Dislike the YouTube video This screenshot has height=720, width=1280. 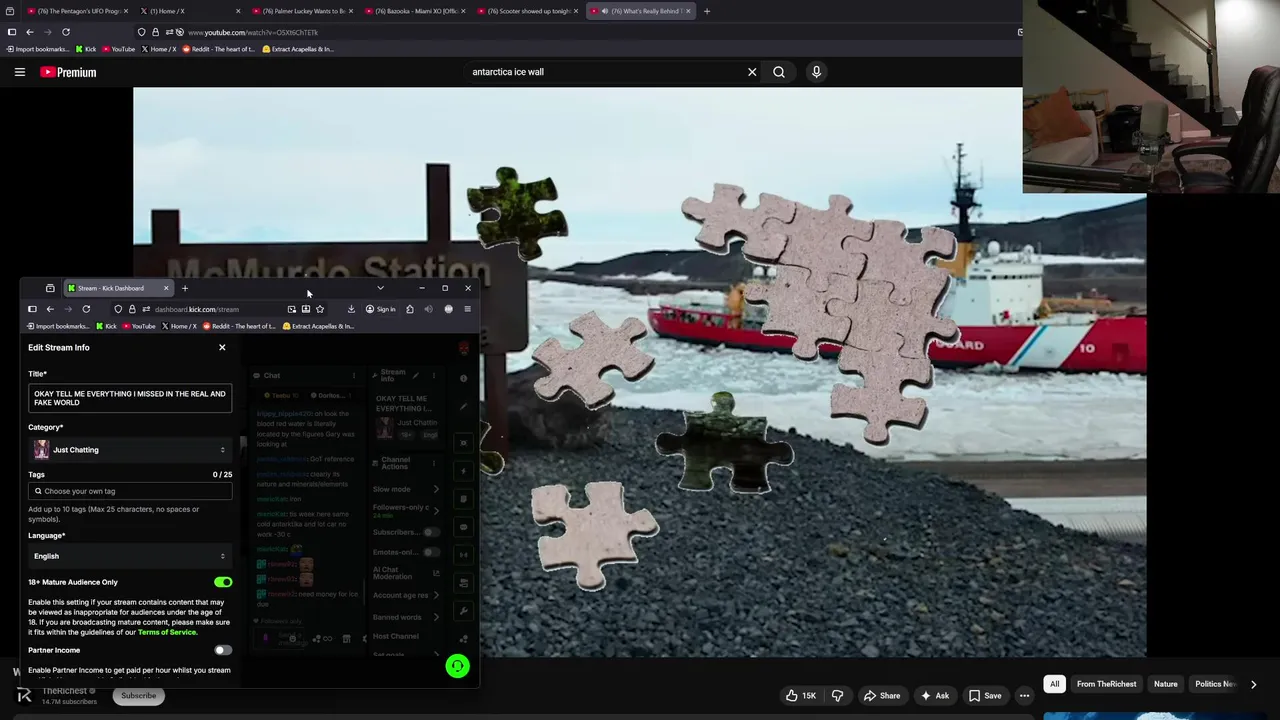tap(838, 696)
